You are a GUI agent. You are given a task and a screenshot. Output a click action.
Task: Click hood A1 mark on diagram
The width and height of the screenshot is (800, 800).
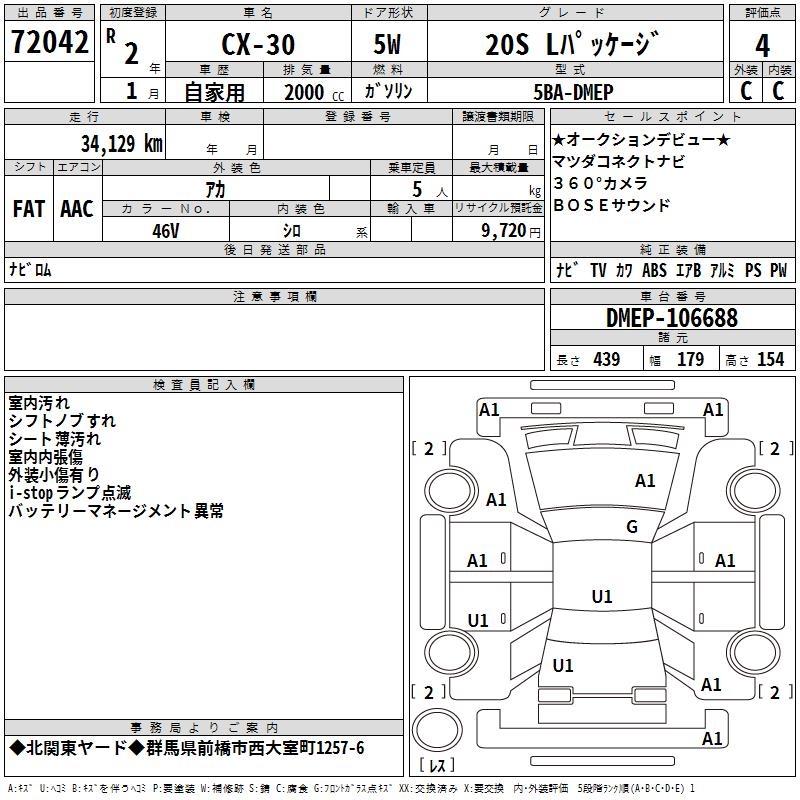[x=645, y=481]
